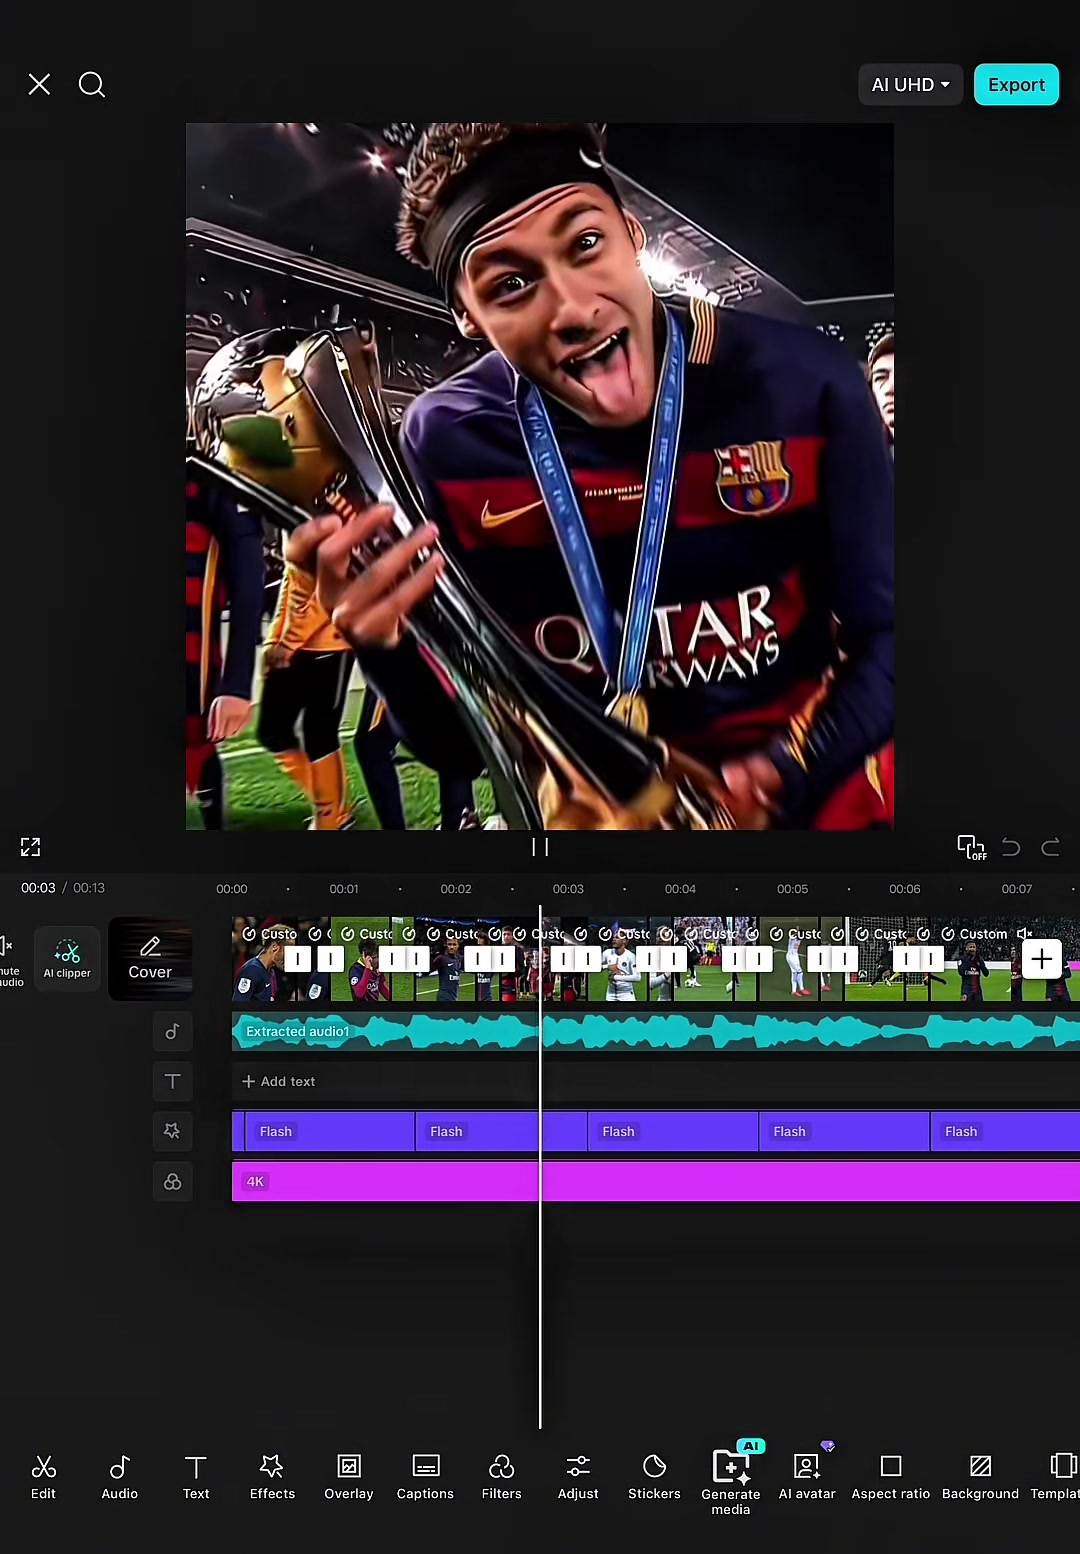Screen dimensions: 1080x1554
Task: Jump to 00:05 on the time ruler
Action: 792,889
